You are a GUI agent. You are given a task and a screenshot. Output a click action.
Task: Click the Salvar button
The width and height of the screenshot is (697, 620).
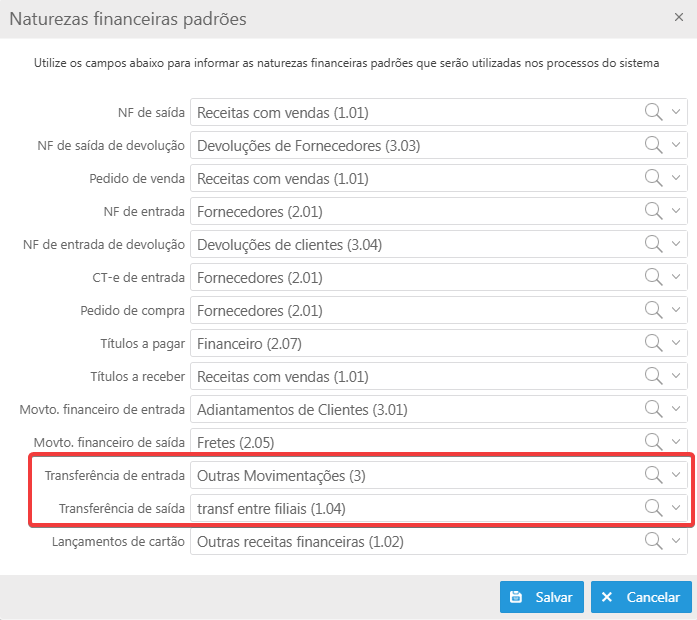click(x=541, y=597)
